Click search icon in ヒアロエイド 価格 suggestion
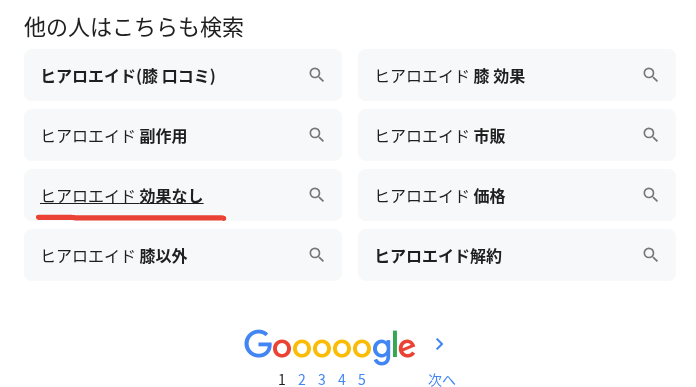Screen dimensions: 696x387 [x=651, y=195]
